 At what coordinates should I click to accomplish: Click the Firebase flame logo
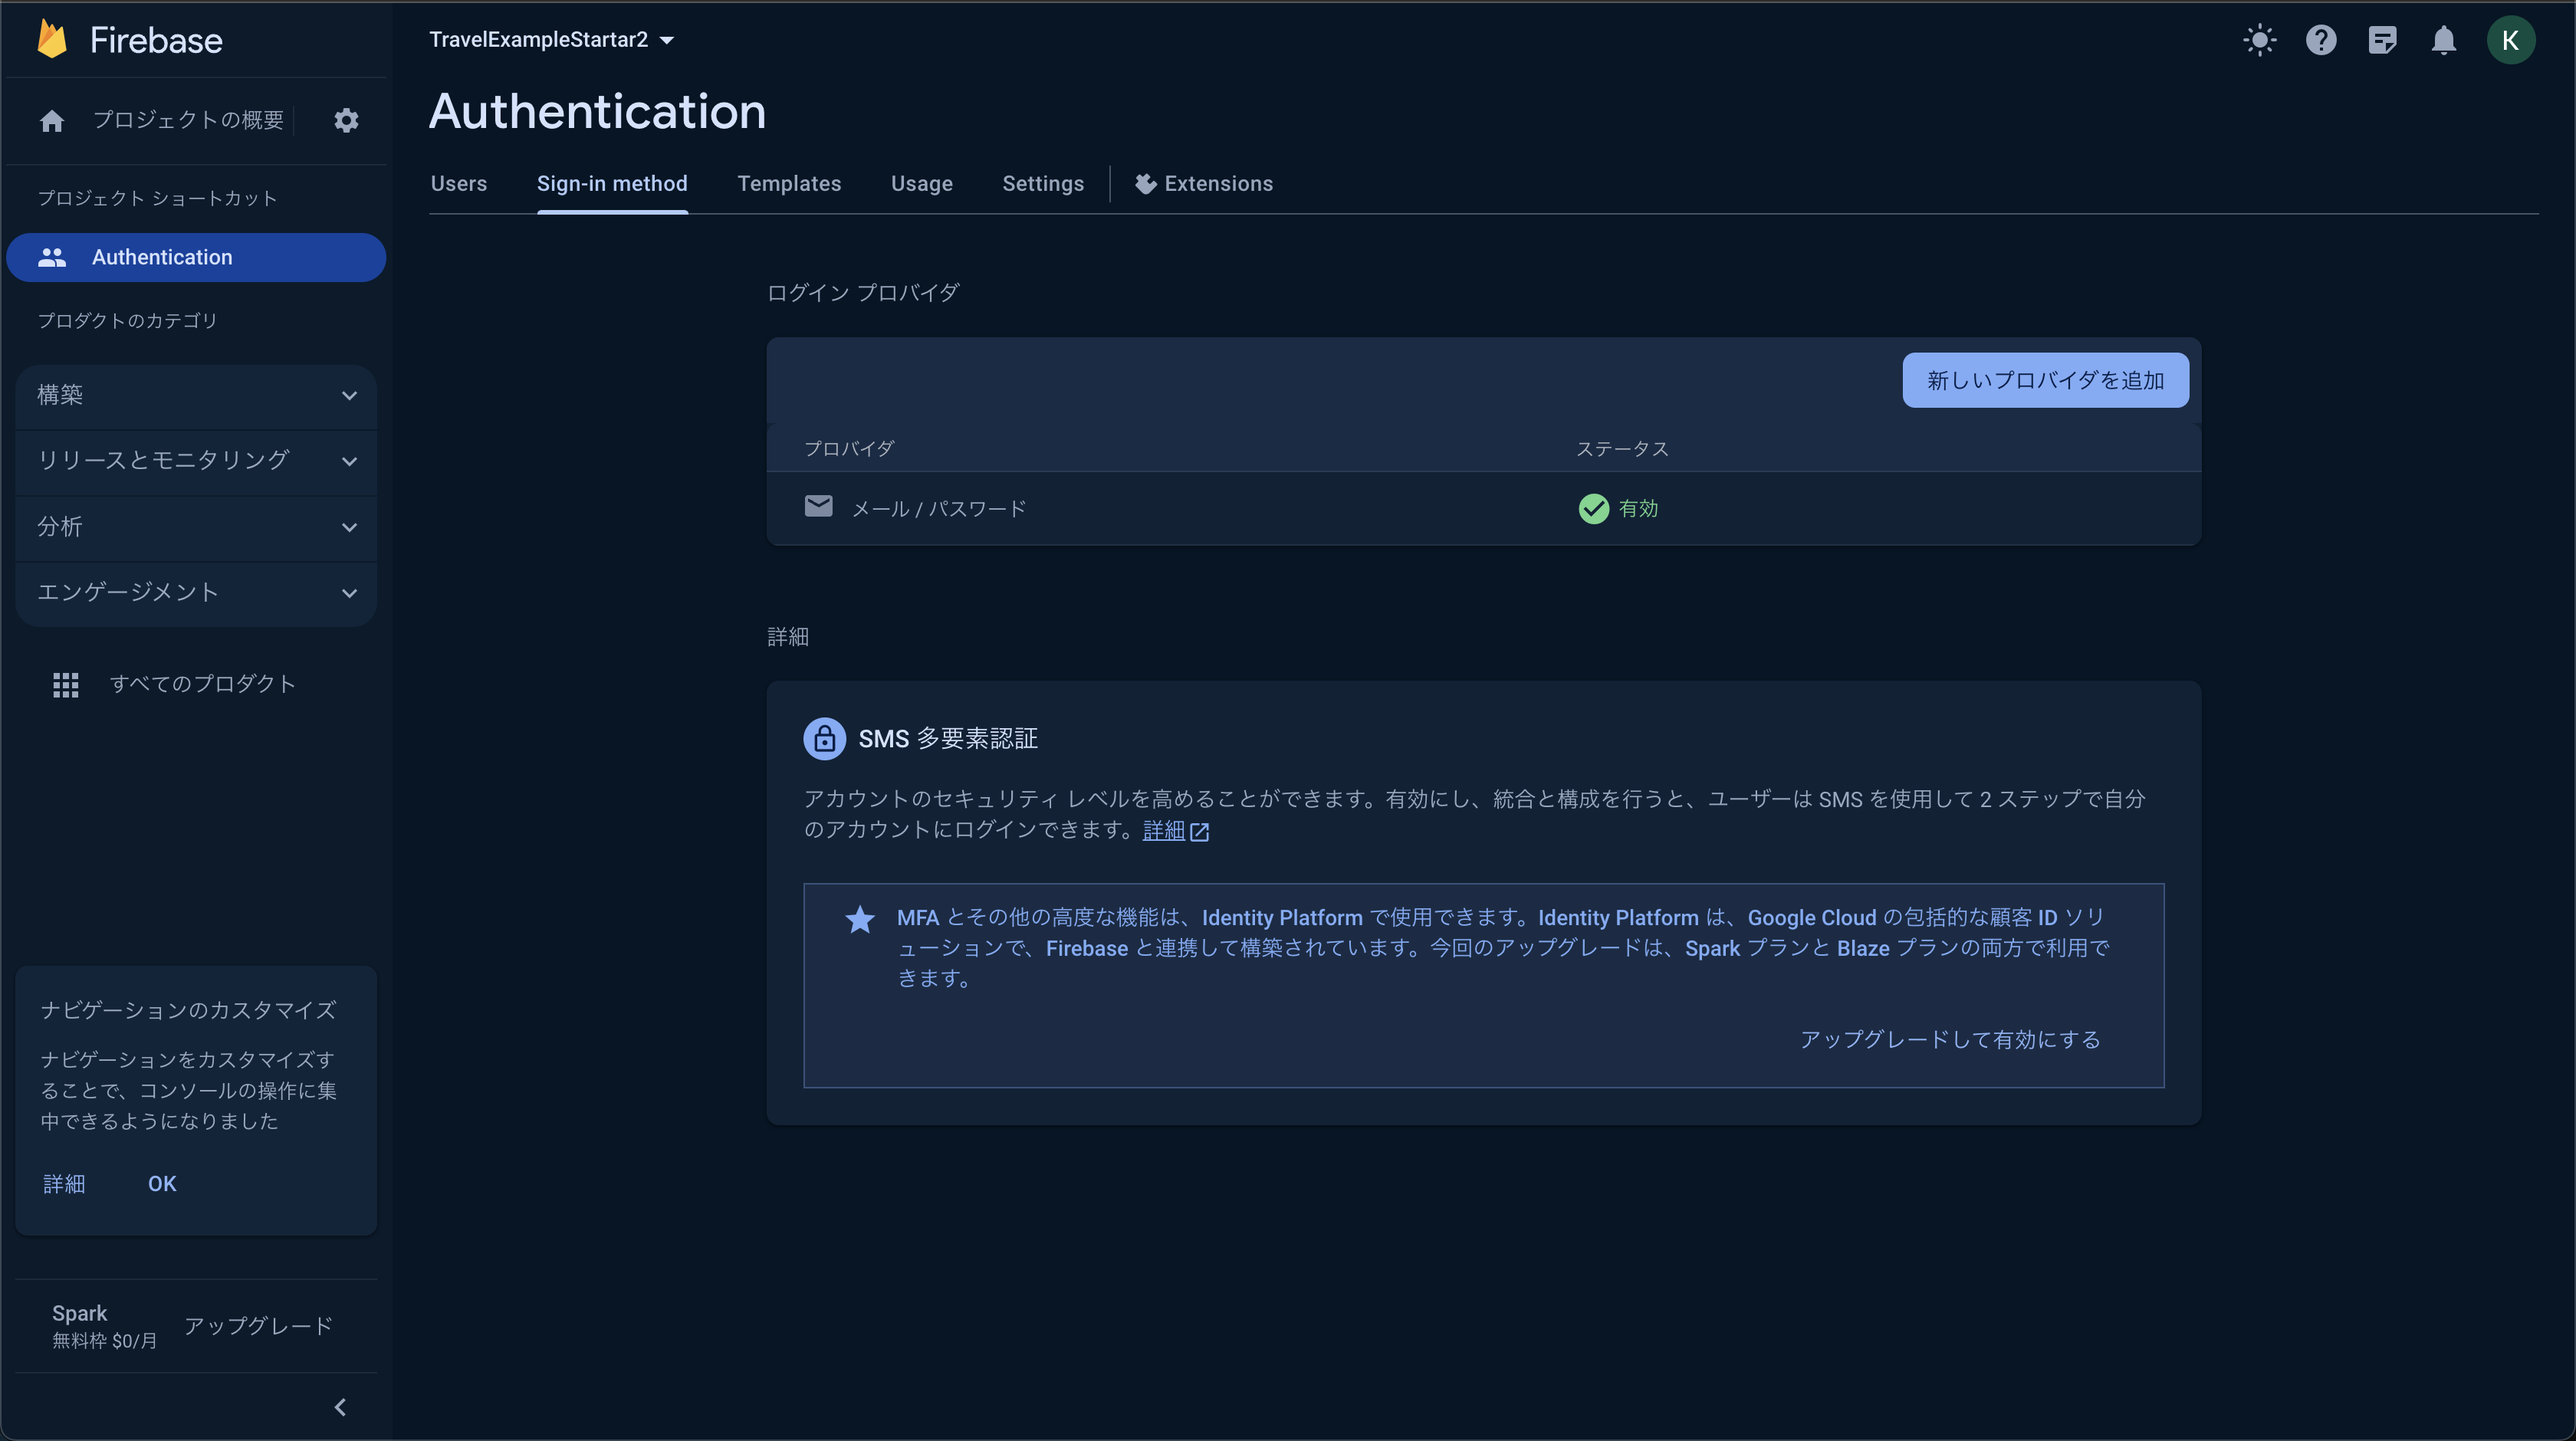point(52,40)
